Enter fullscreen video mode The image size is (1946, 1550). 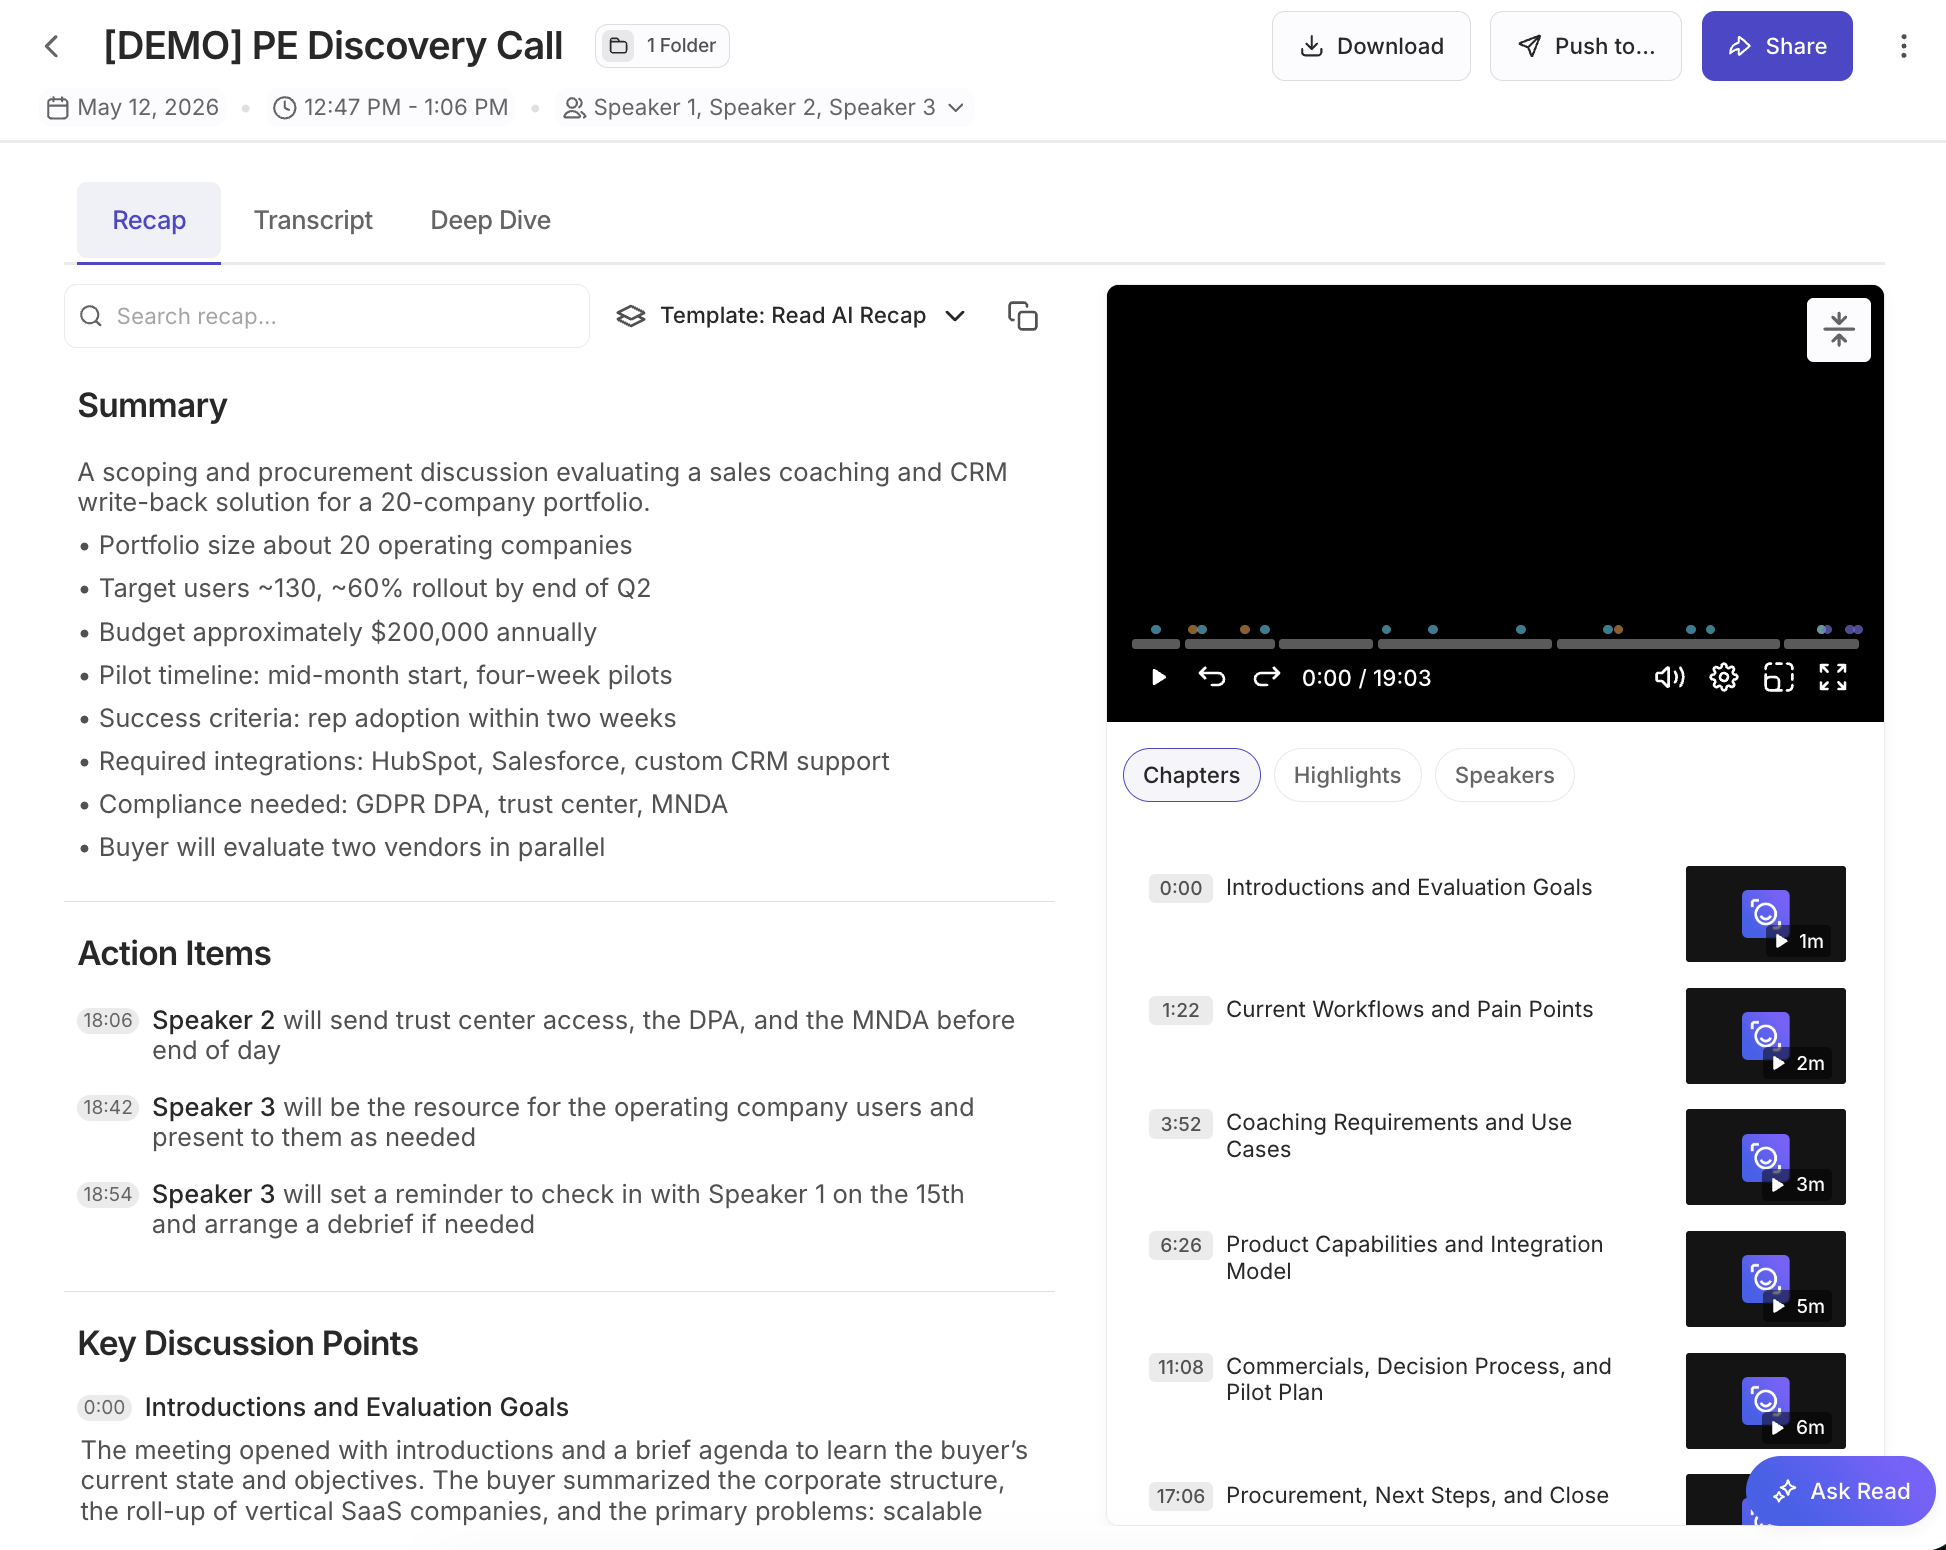pos(1833,678)
